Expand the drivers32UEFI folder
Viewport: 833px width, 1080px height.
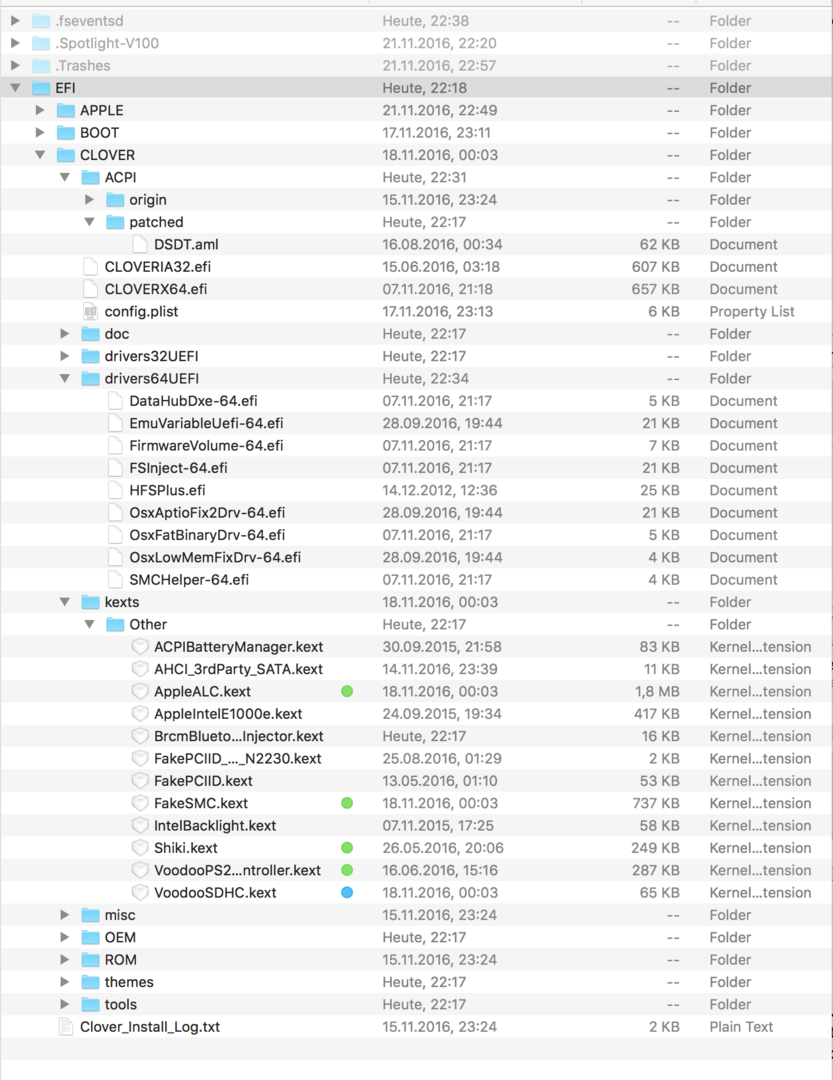[x=65, y=356]
